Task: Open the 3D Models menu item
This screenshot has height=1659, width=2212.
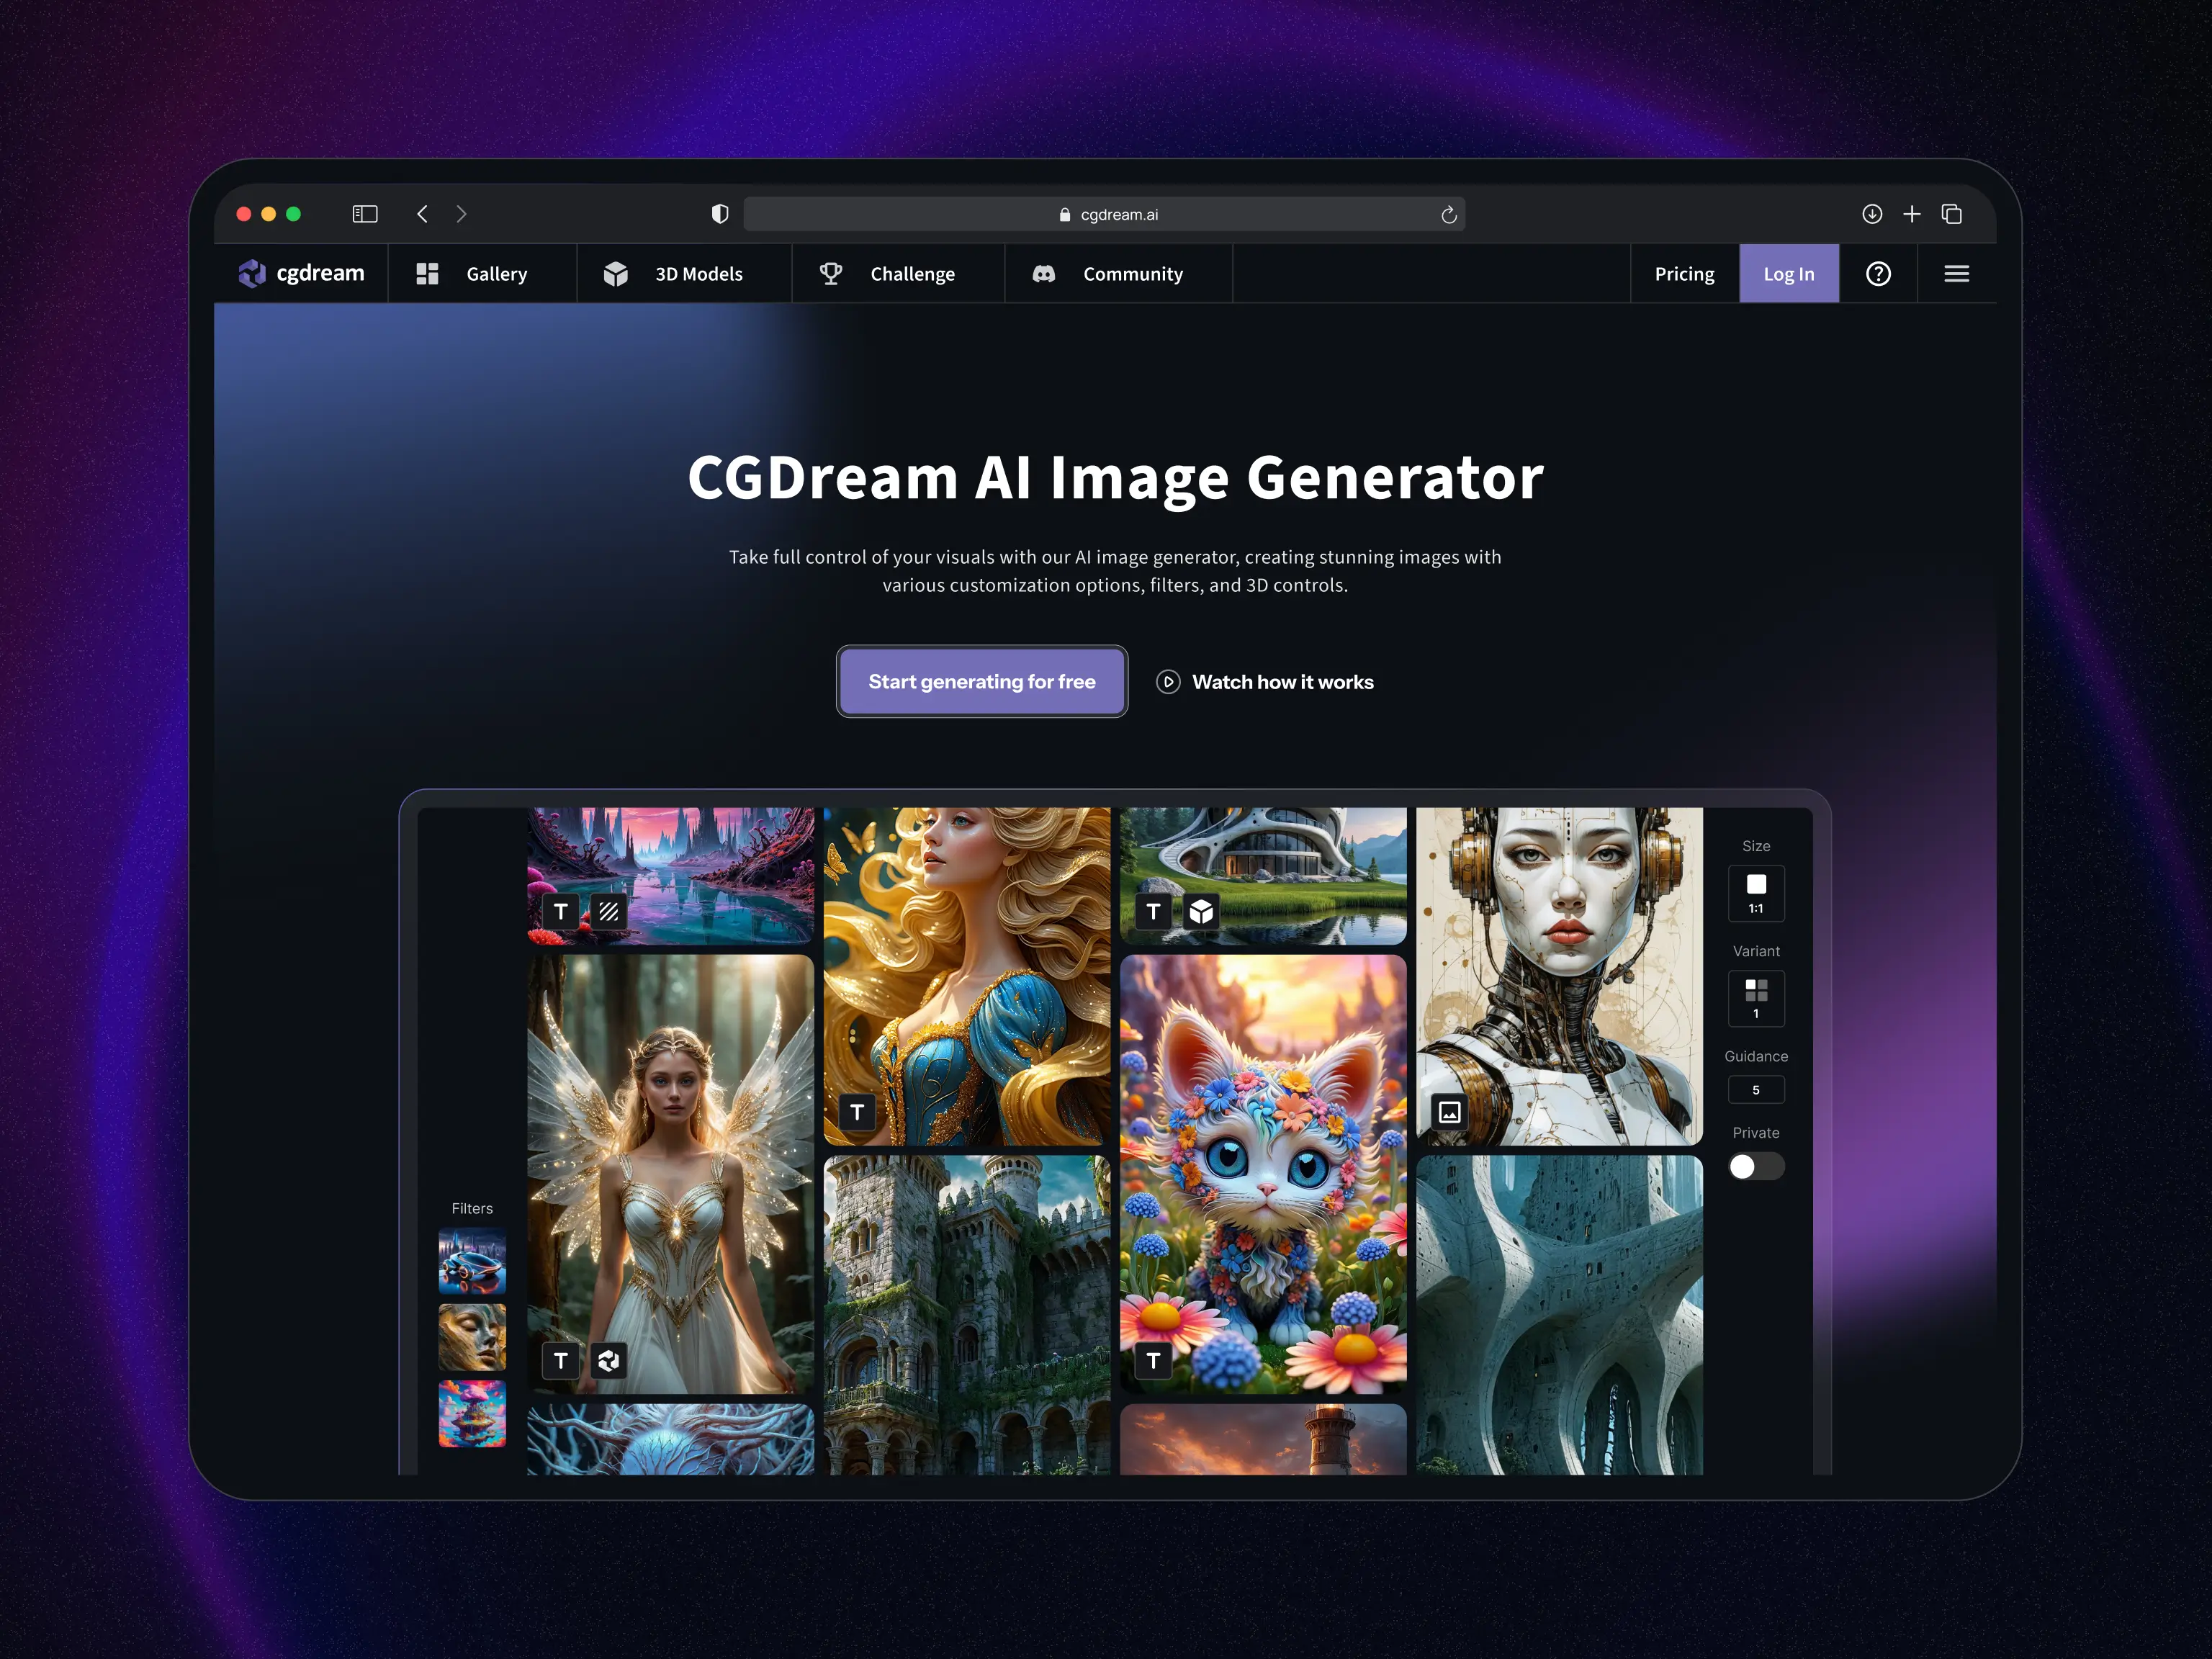Action: click(684, 273)
